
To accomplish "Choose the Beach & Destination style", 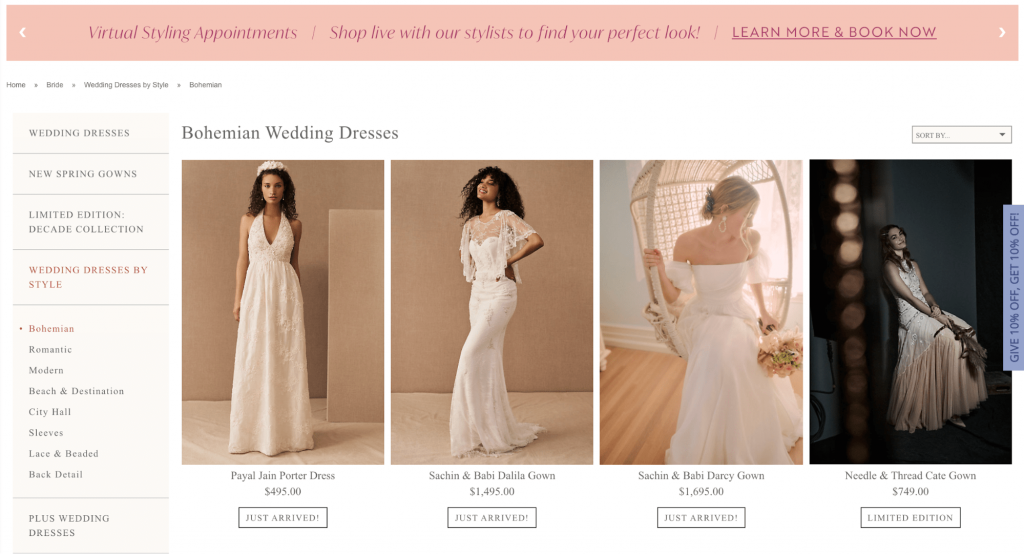I will [x=76, y=391].
